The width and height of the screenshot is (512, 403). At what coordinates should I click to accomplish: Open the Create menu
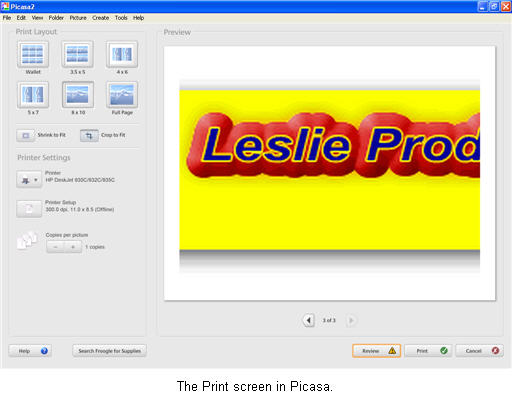coord(101,18)
